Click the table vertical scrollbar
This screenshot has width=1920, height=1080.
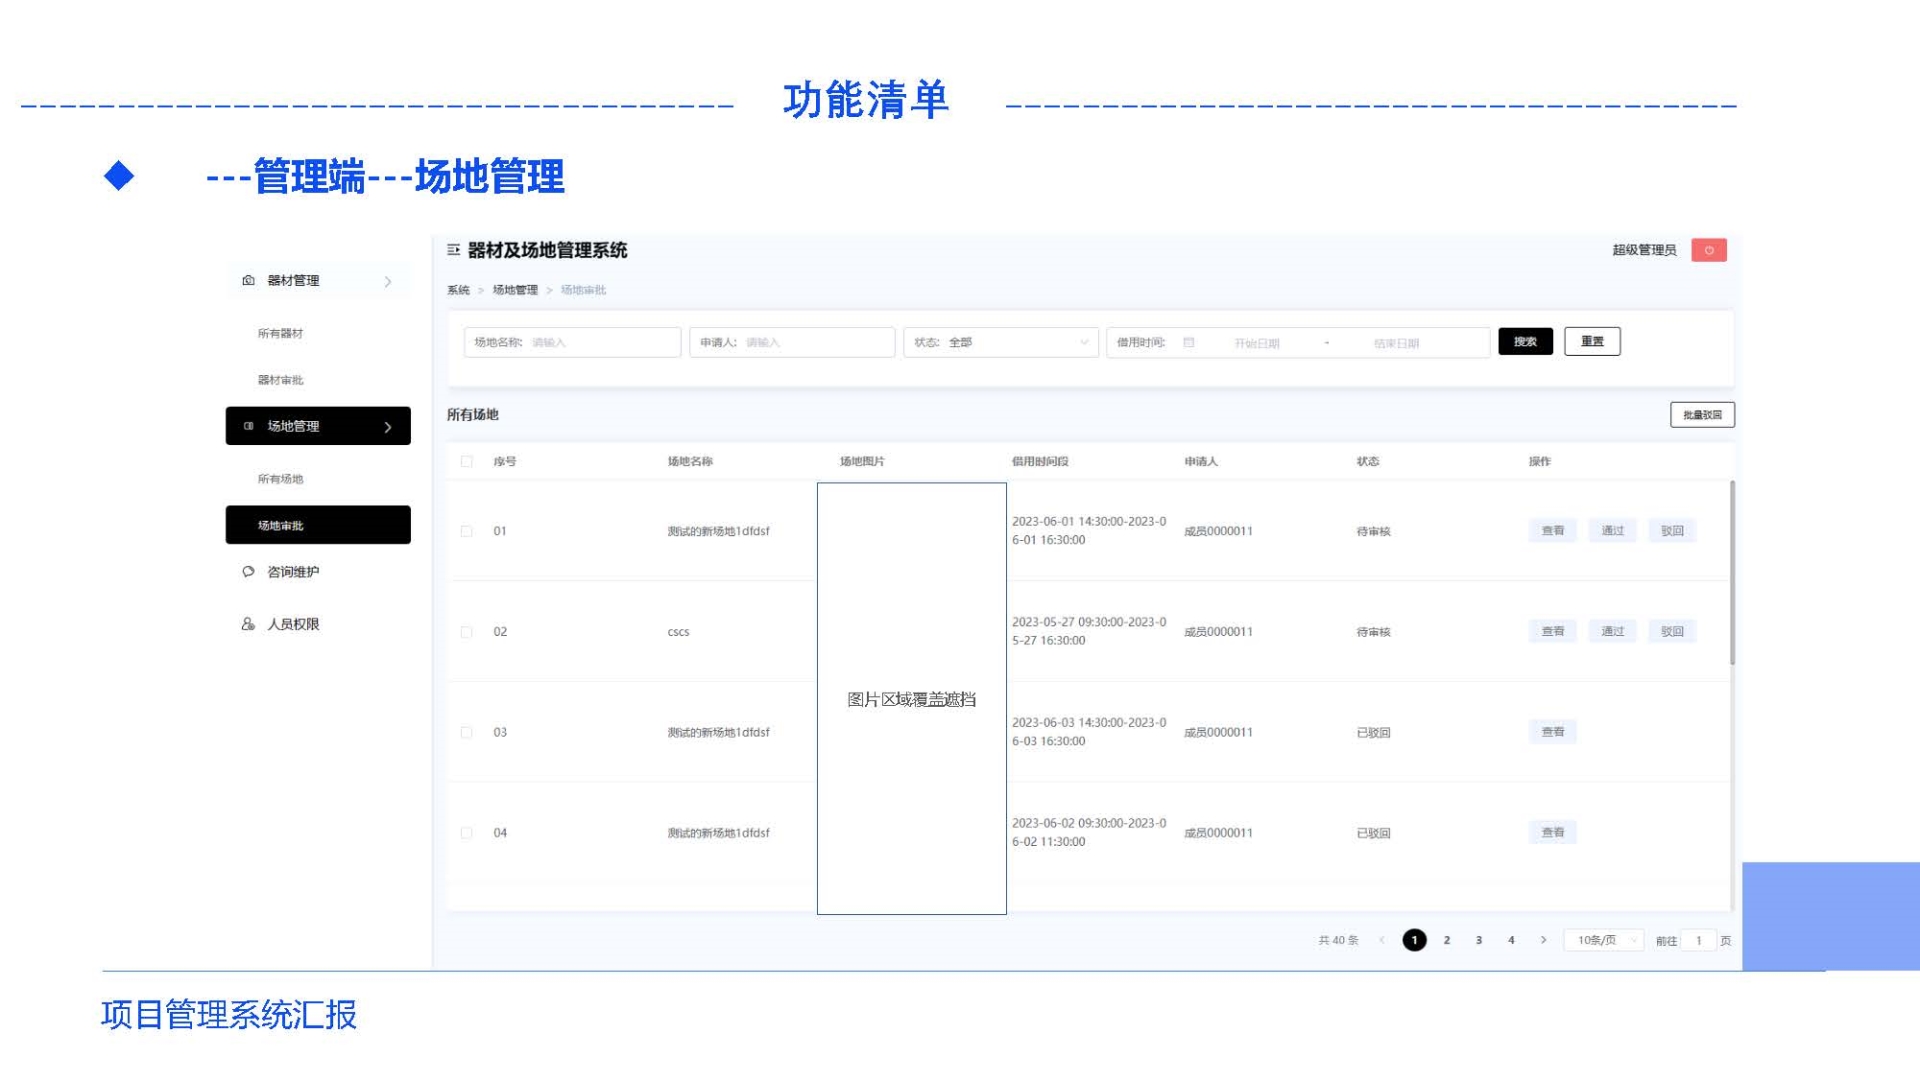[x=1732, y=573]
